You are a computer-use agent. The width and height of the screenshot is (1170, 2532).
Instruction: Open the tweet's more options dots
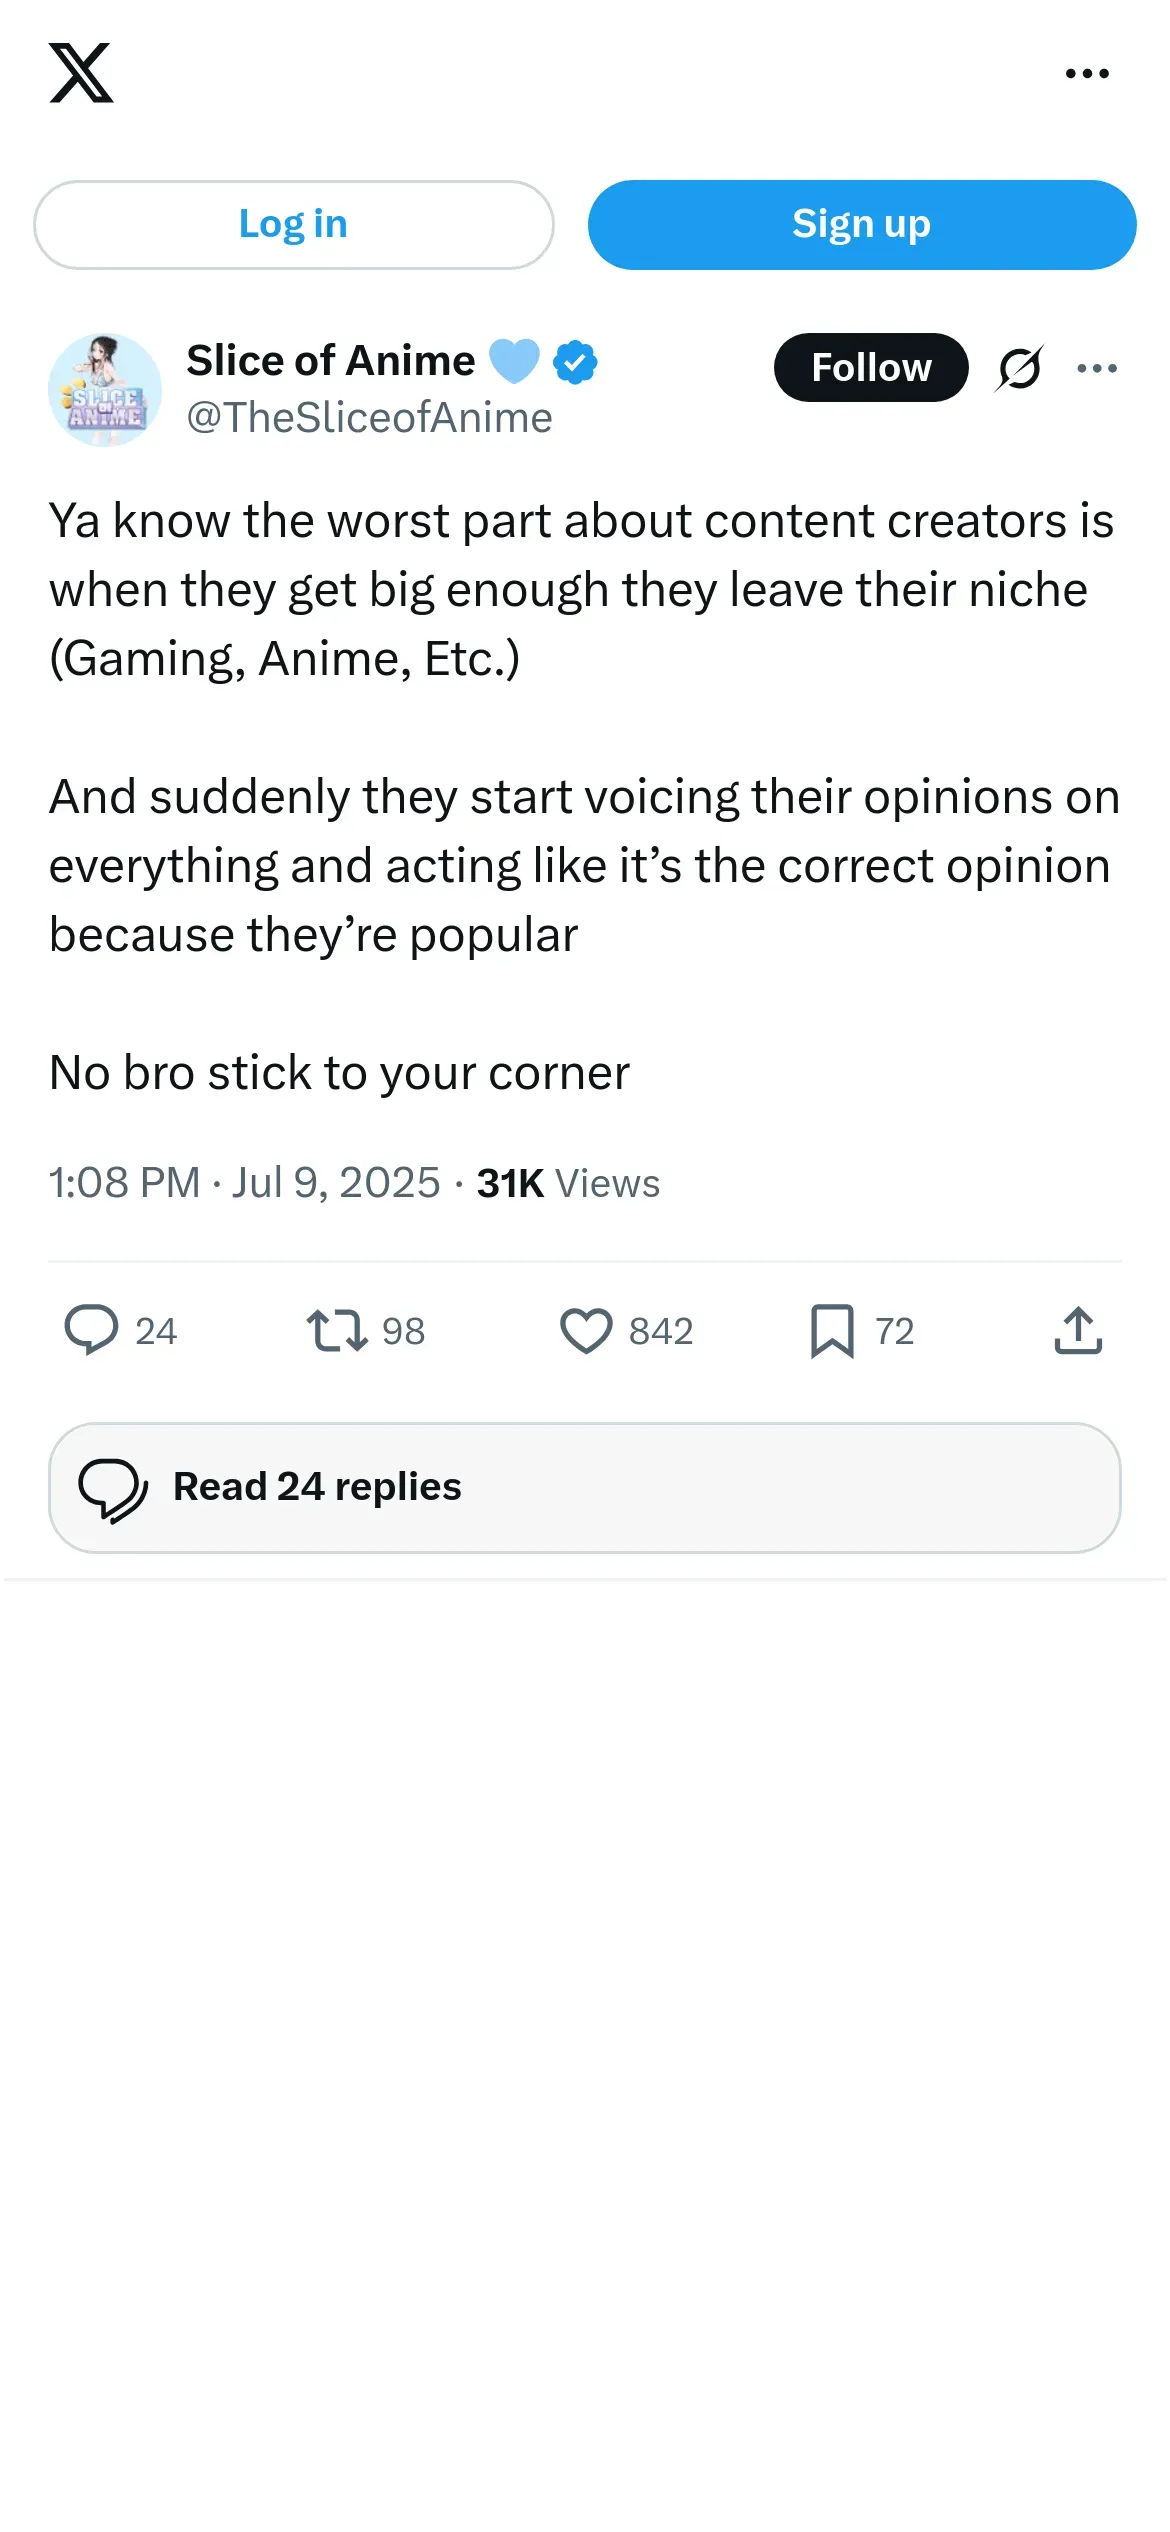point(1097,368)
